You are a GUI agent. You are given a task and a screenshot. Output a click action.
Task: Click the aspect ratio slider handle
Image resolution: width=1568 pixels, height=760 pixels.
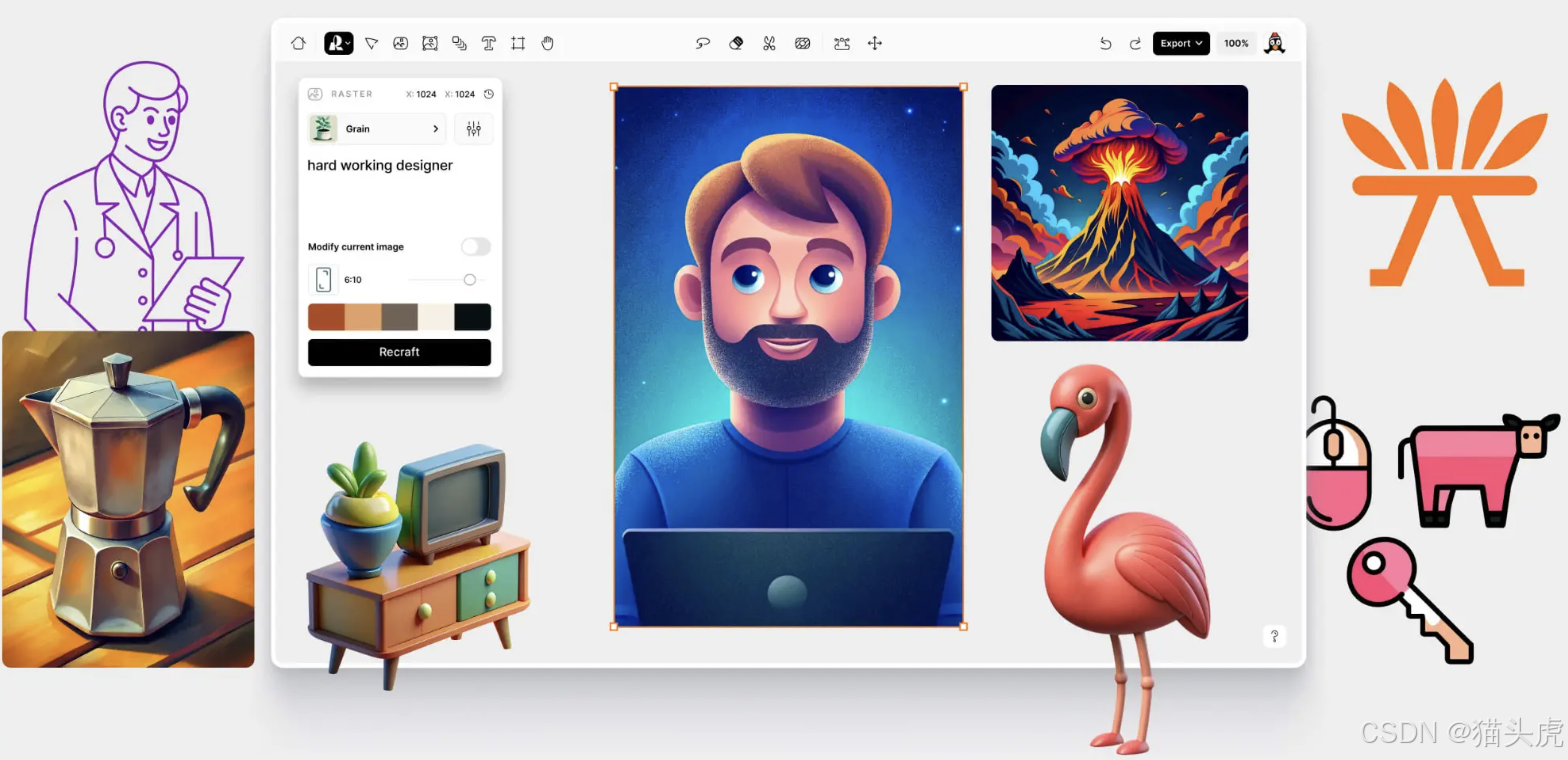click(469, 280)
